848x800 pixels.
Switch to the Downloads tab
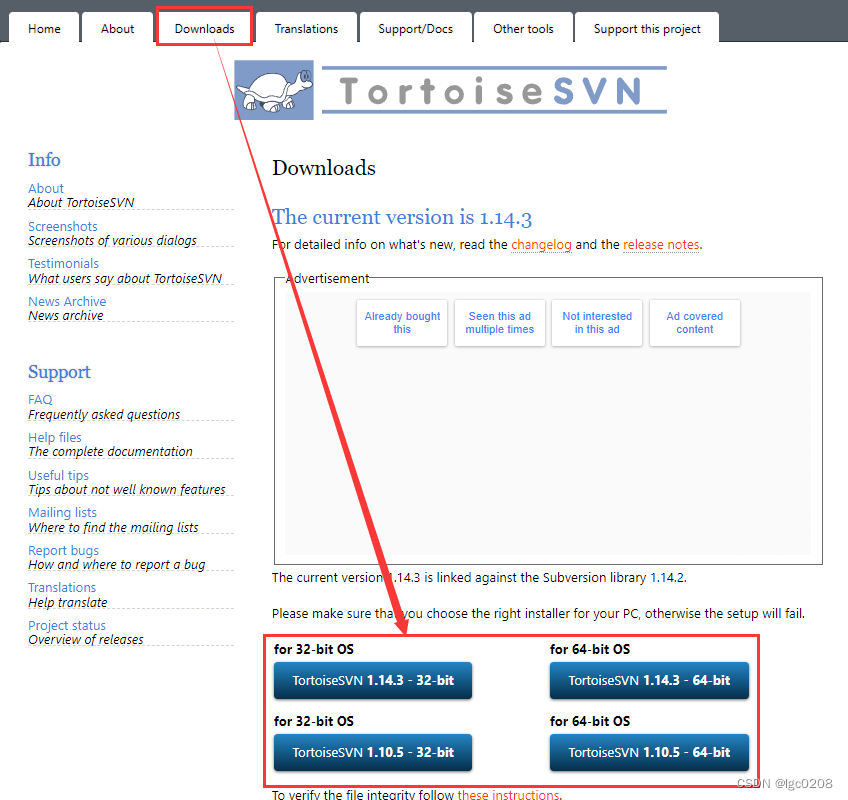(204, 29)
